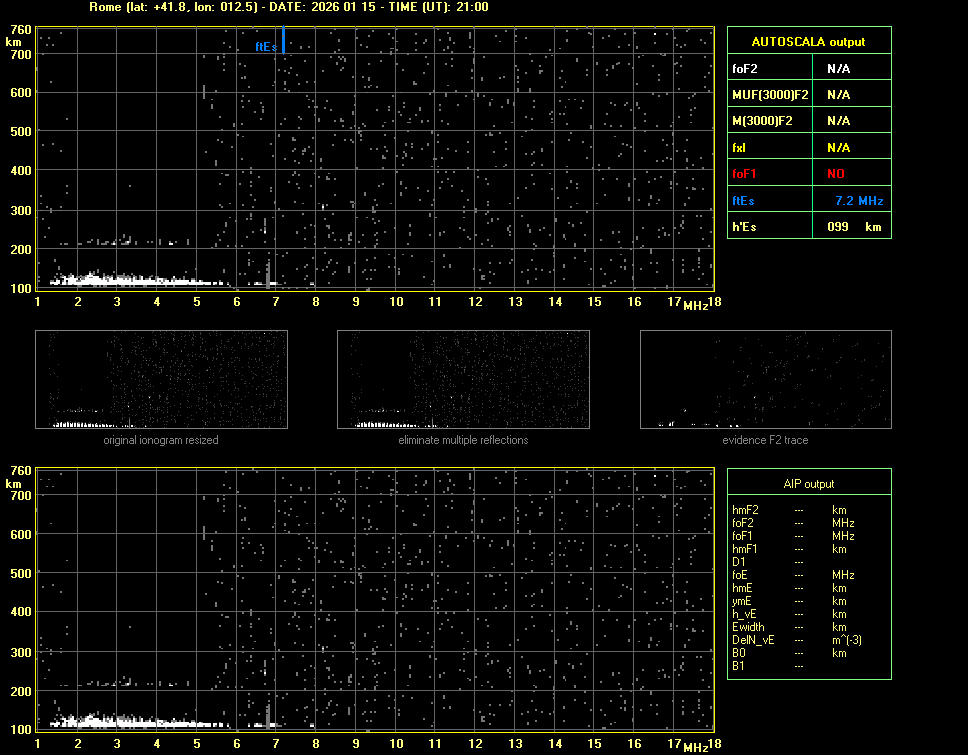
Task: Click the yellow fxI label
Action: [739, 148]
